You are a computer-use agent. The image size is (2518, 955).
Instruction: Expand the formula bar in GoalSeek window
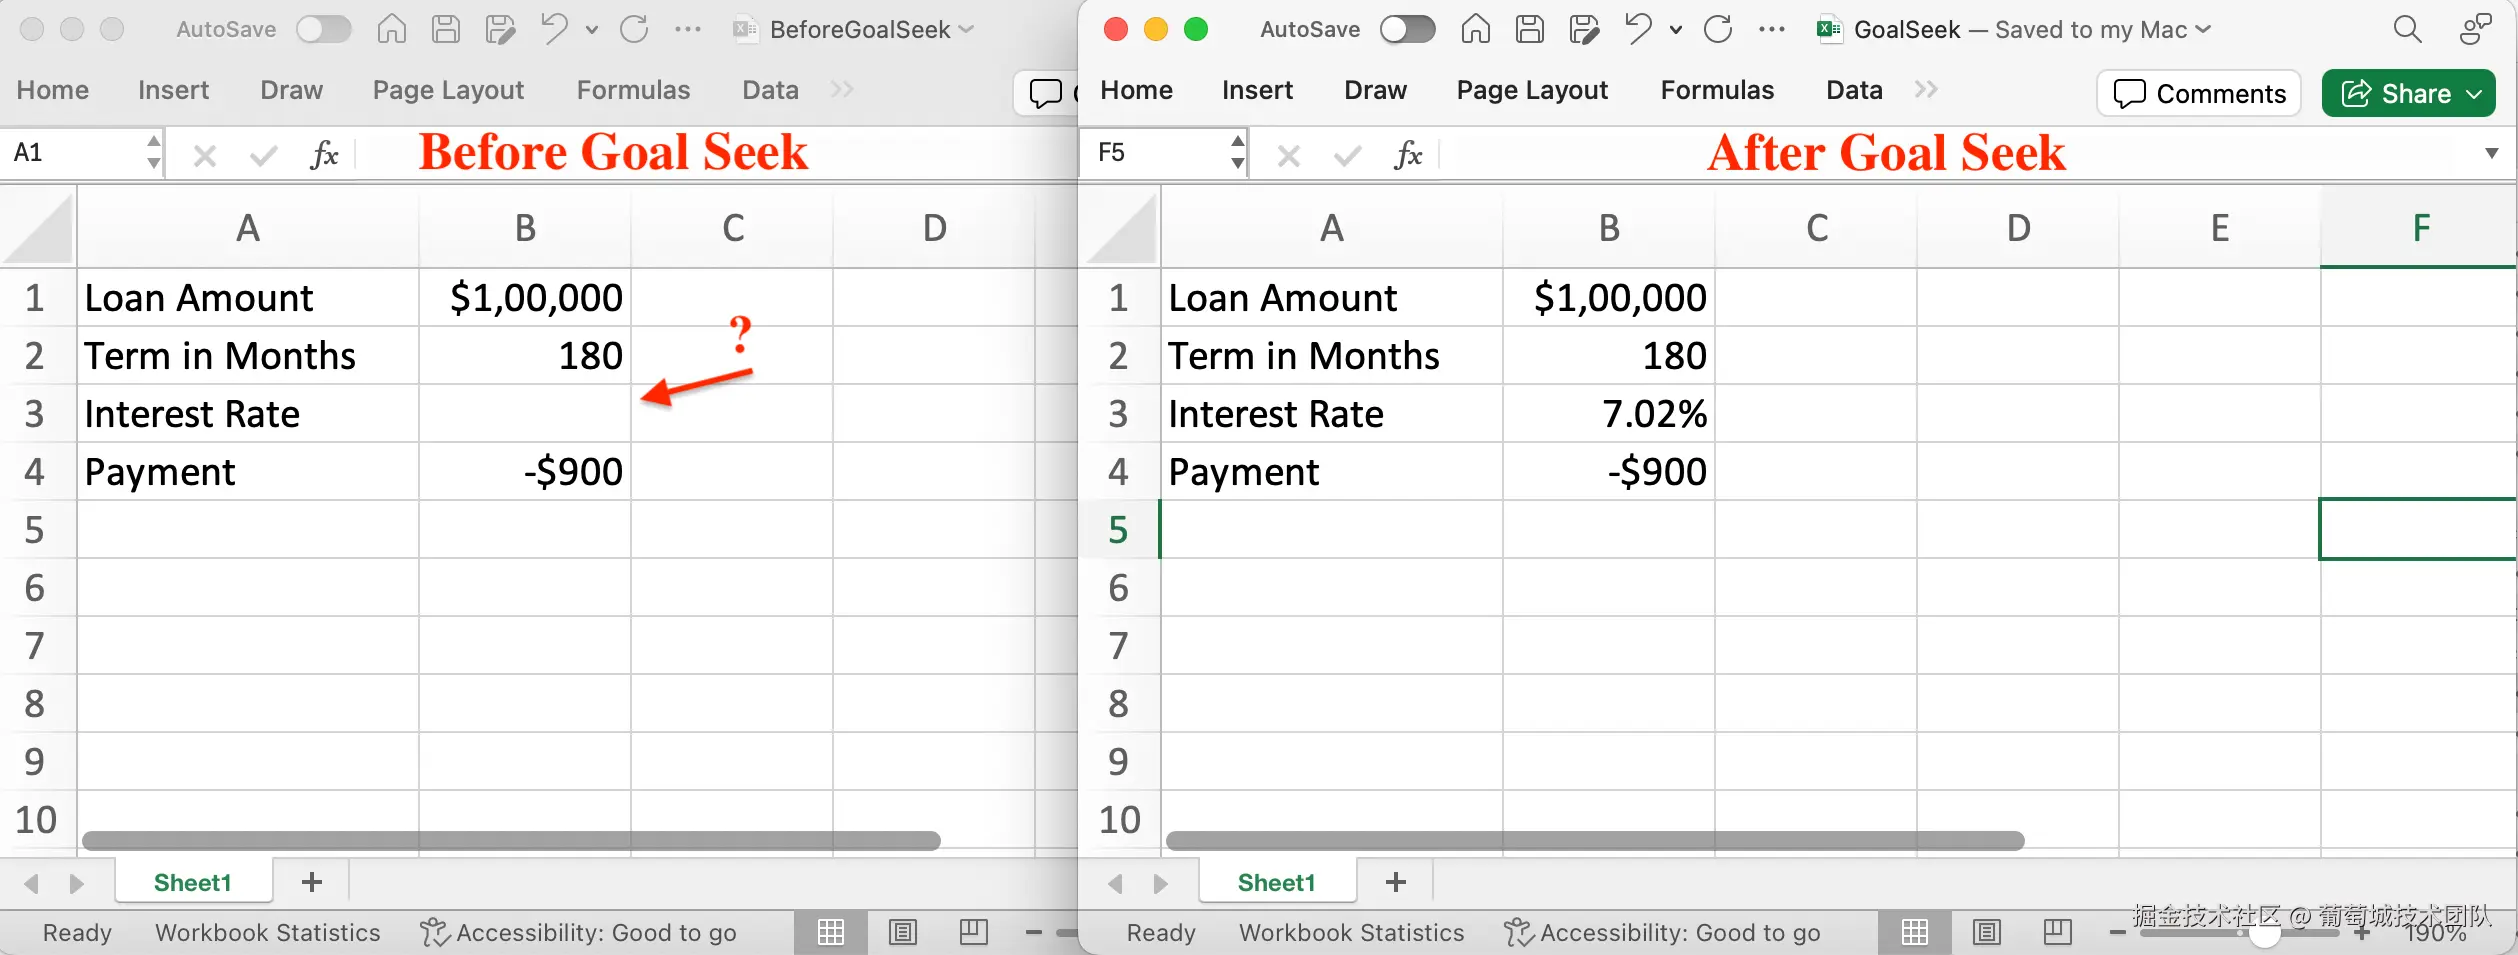(x=2492, y=154)
